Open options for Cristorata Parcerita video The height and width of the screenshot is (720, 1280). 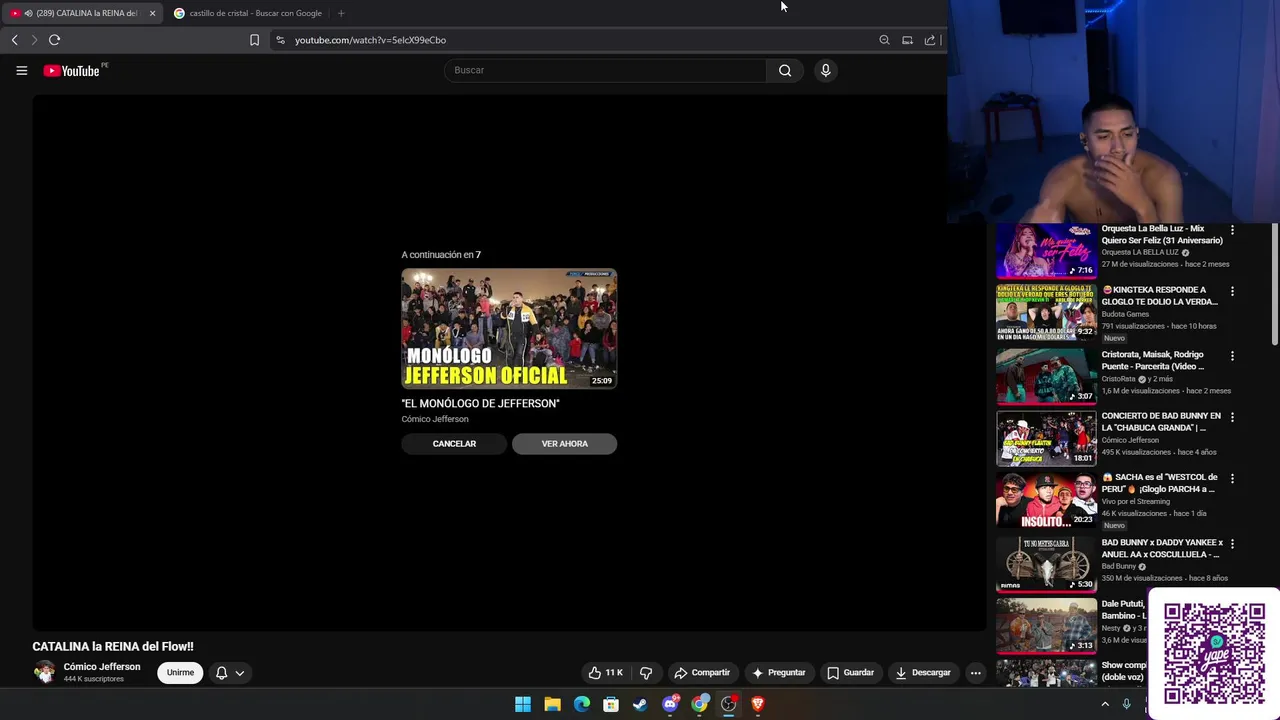point(1232,356)
